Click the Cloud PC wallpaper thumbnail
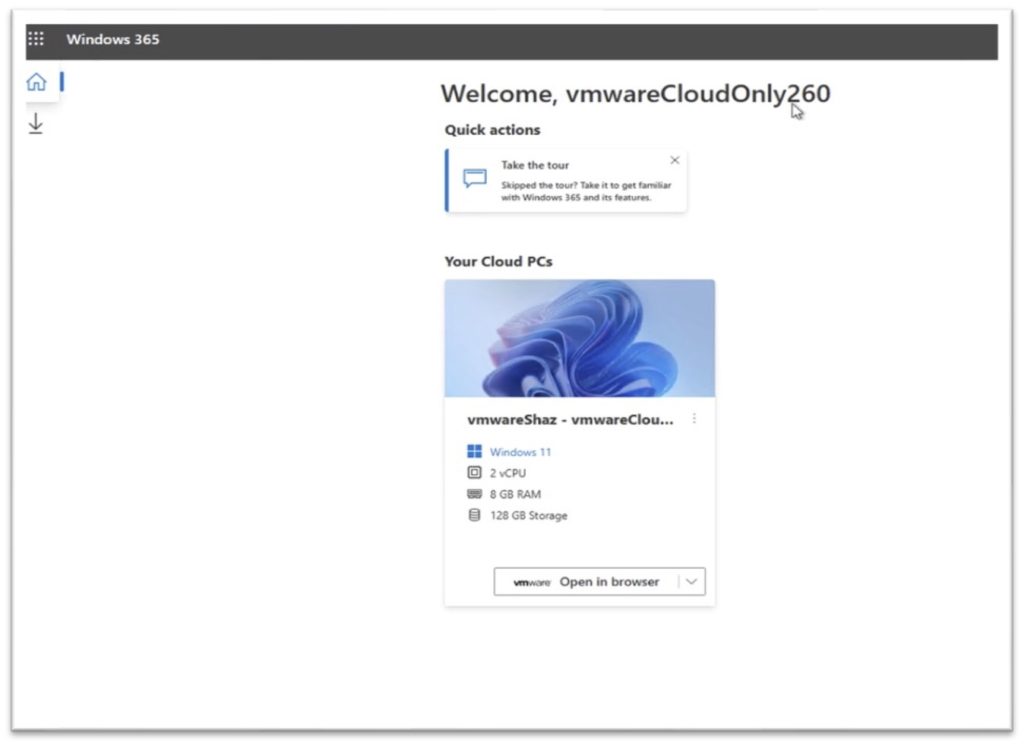The width and height of the screenshot is (1024, 746). [x=579, y=338]
